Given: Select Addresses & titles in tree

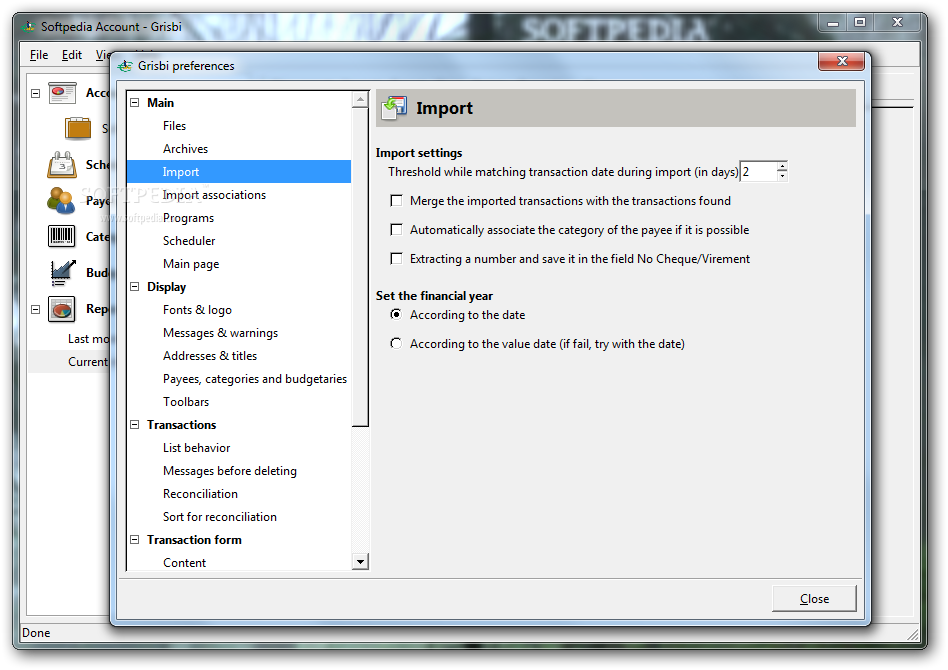Looking at the screenshot, I should 210,356.
